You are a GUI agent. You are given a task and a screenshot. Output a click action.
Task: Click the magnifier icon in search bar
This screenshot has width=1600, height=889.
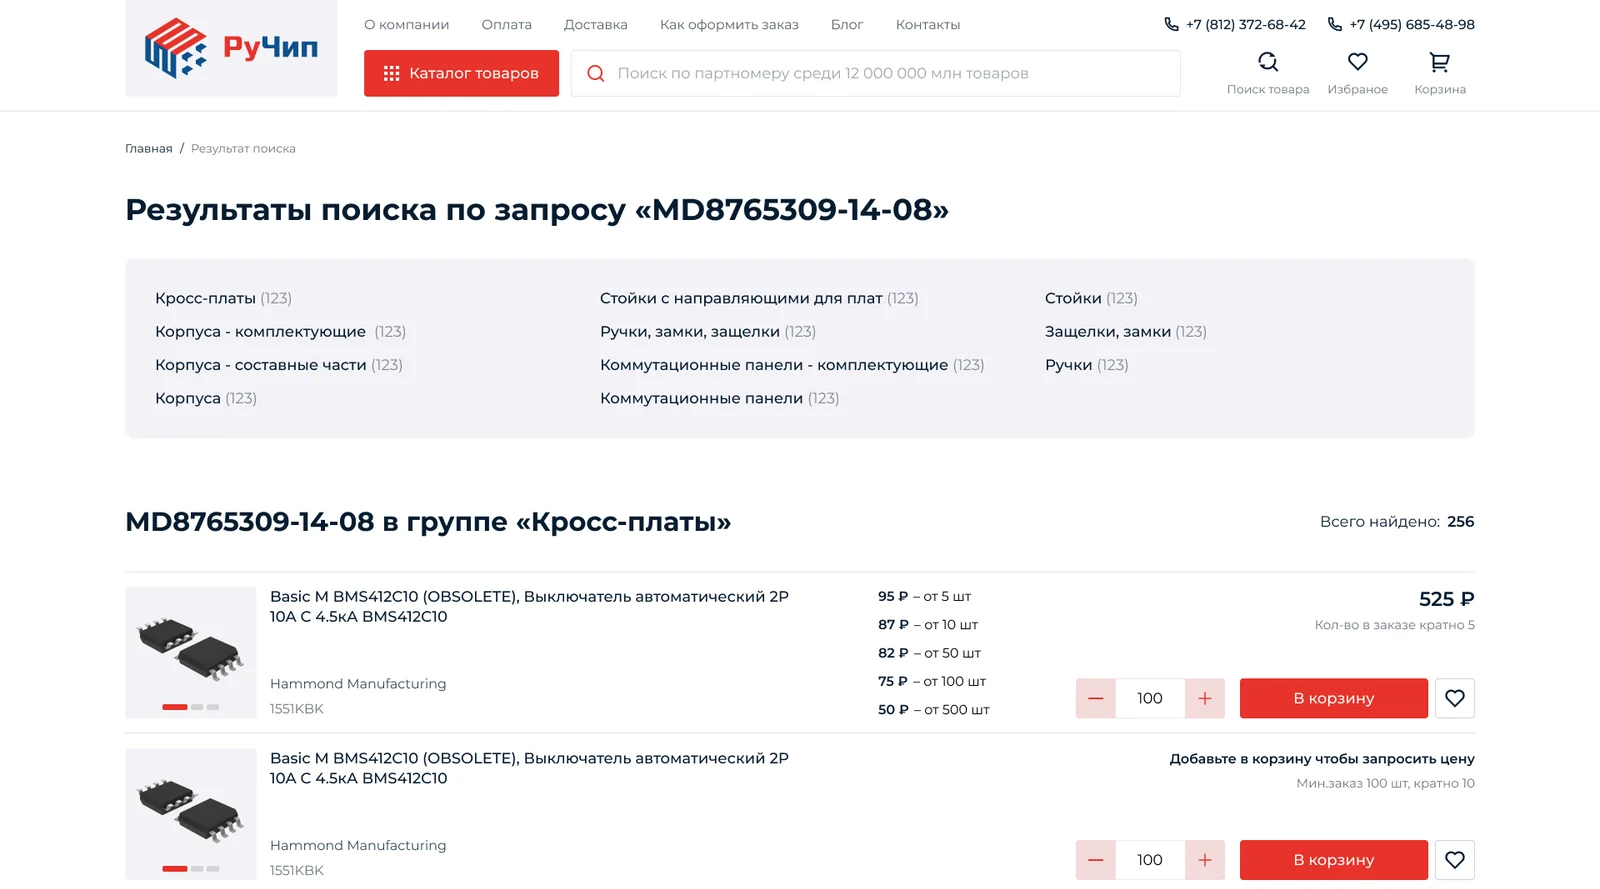click(x=596, y=73)
